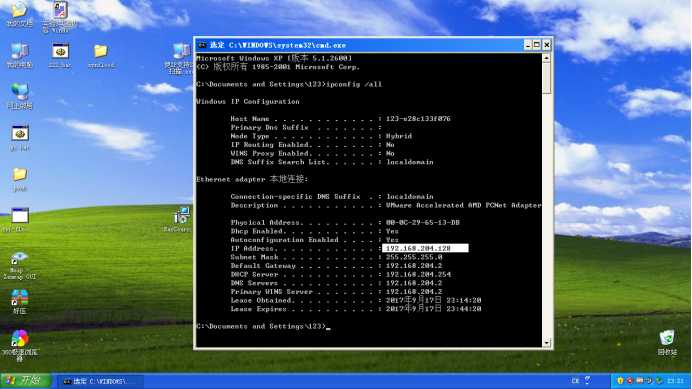This screenshot has width=692, height=389.
Task: Select the RarCrack-style camera icon left of cmd window
Action: [x=181, y=215]
